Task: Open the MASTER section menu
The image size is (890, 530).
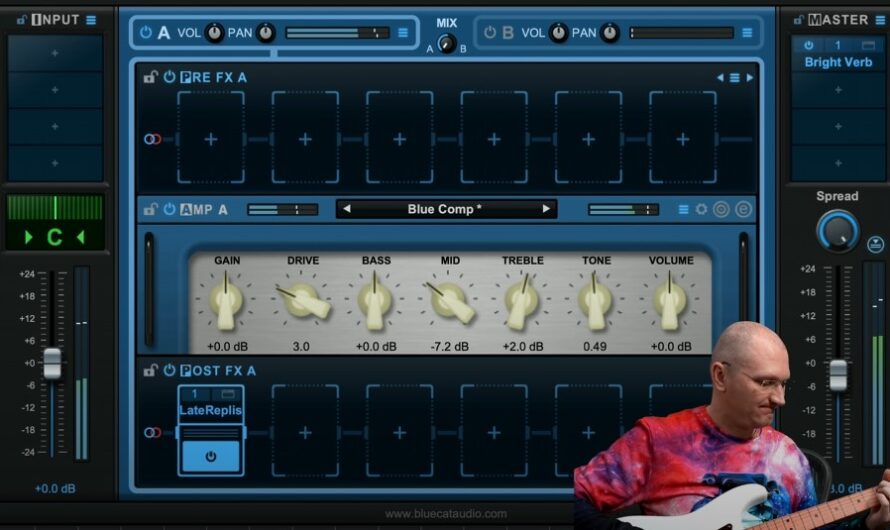Action: (x=880, y=20)
